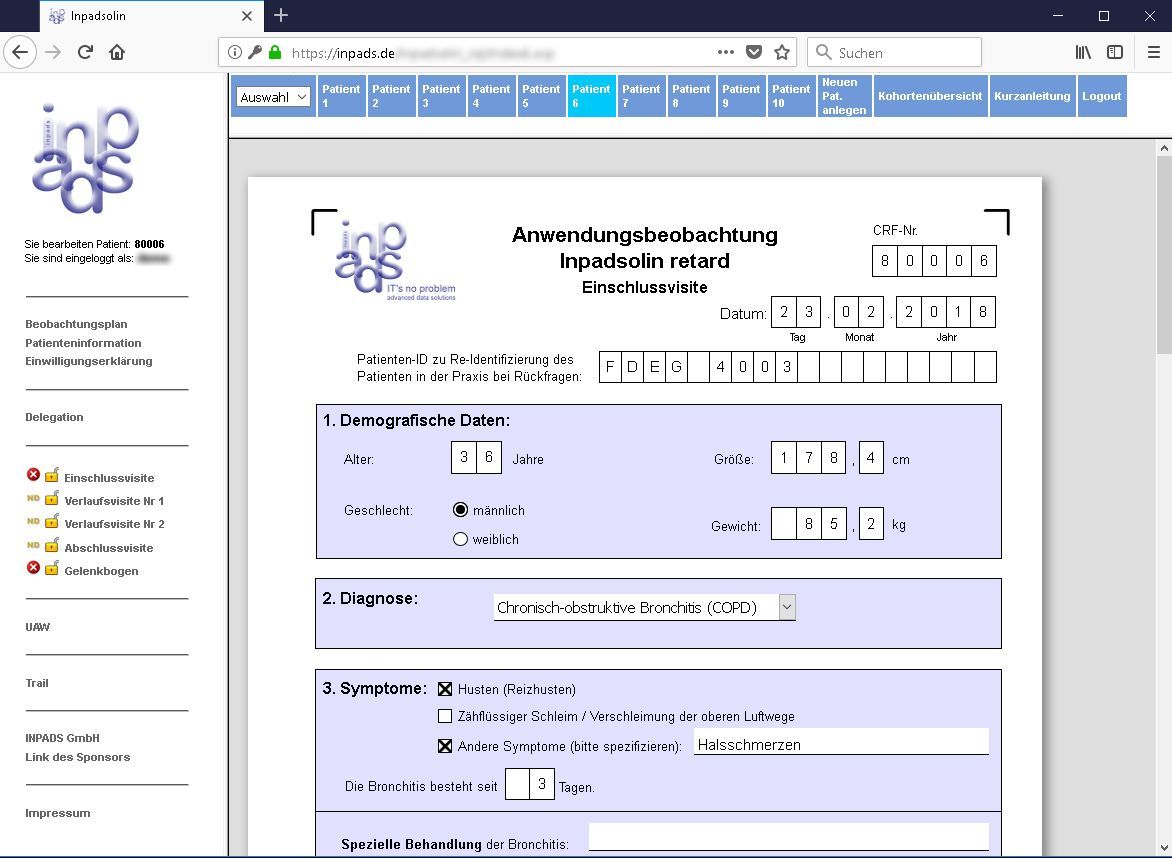Click red error icon beside Gelenkbogen
The width and height of the screenshot is (1172, 858).
[x=33, y=568]
